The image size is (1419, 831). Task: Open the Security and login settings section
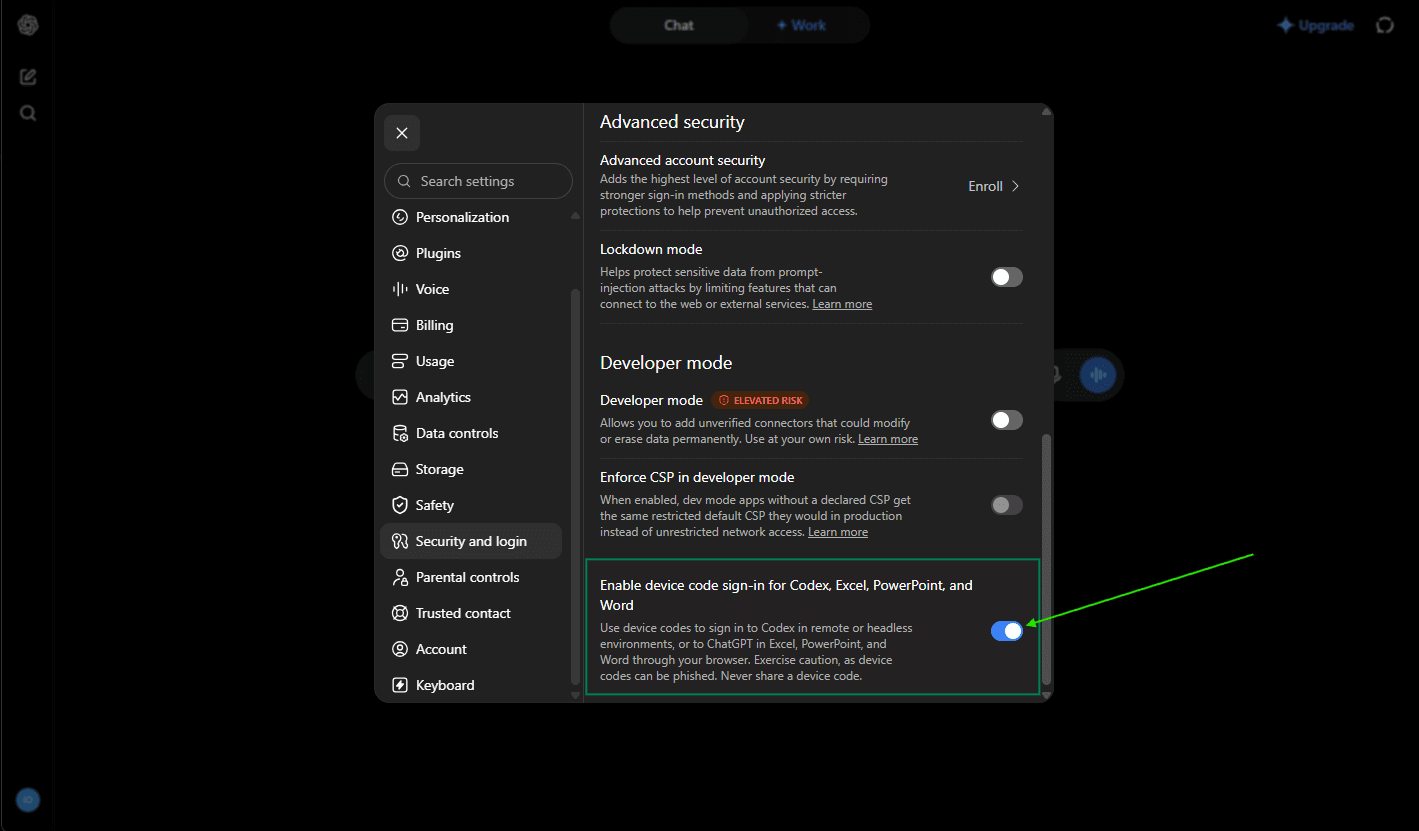(x=471, y=541)
